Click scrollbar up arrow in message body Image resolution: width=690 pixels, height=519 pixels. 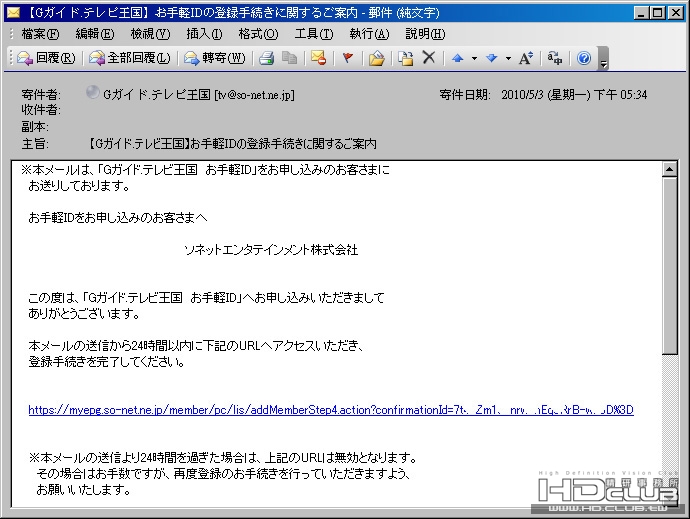coord(669,169)
